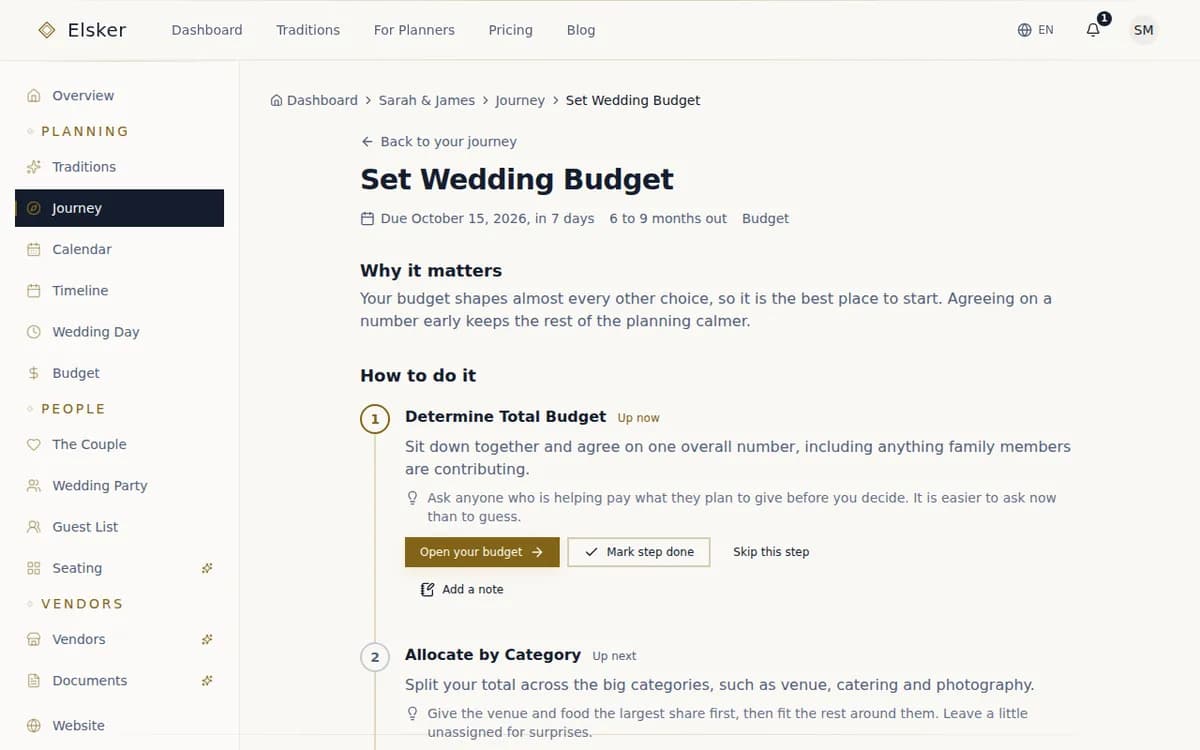Screen dimensions: 1200x750
Task: Click the 'Budget' tag under the title
Action: pos(765,218)
